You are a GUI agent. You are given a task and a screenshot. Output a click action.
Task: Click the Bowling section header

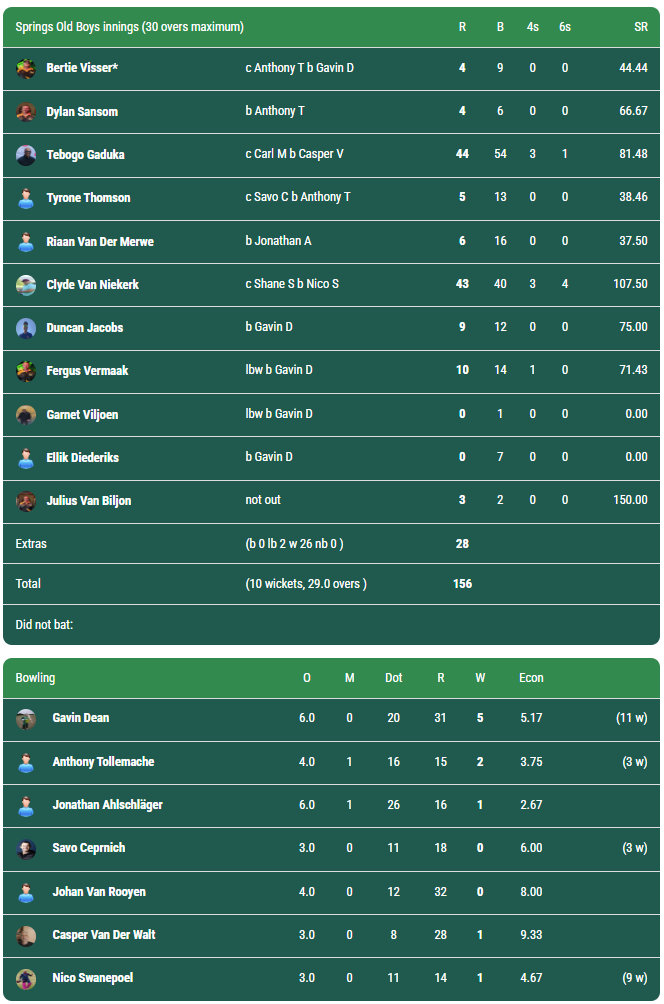(x=36, y=678)
